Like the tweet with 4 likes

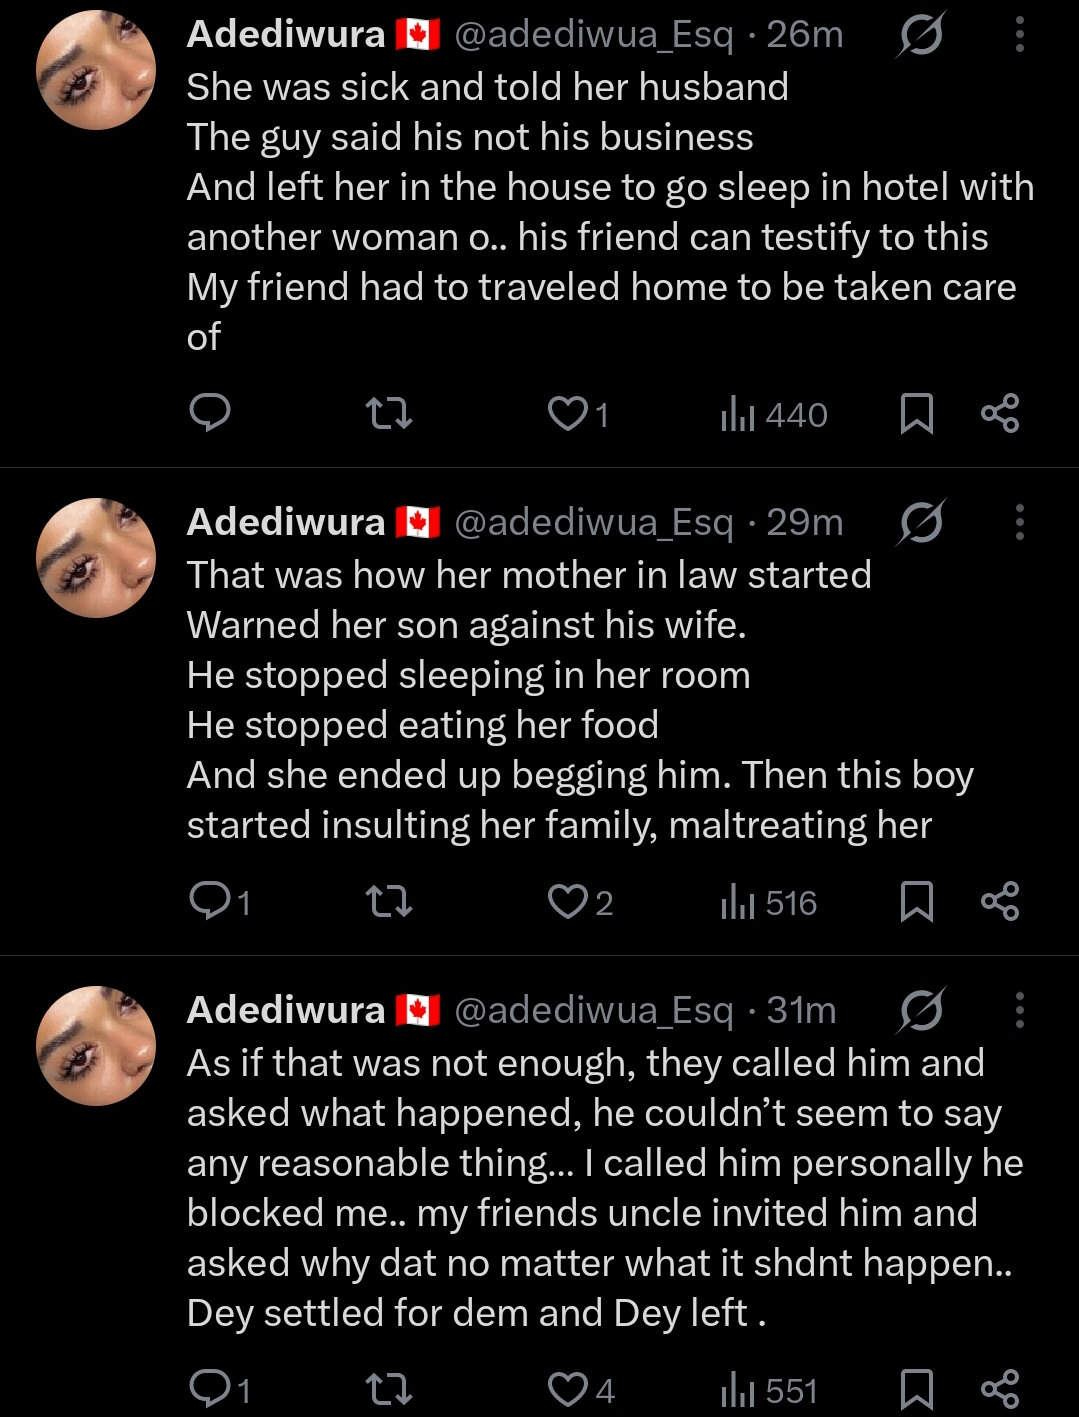pos(568,1389)
